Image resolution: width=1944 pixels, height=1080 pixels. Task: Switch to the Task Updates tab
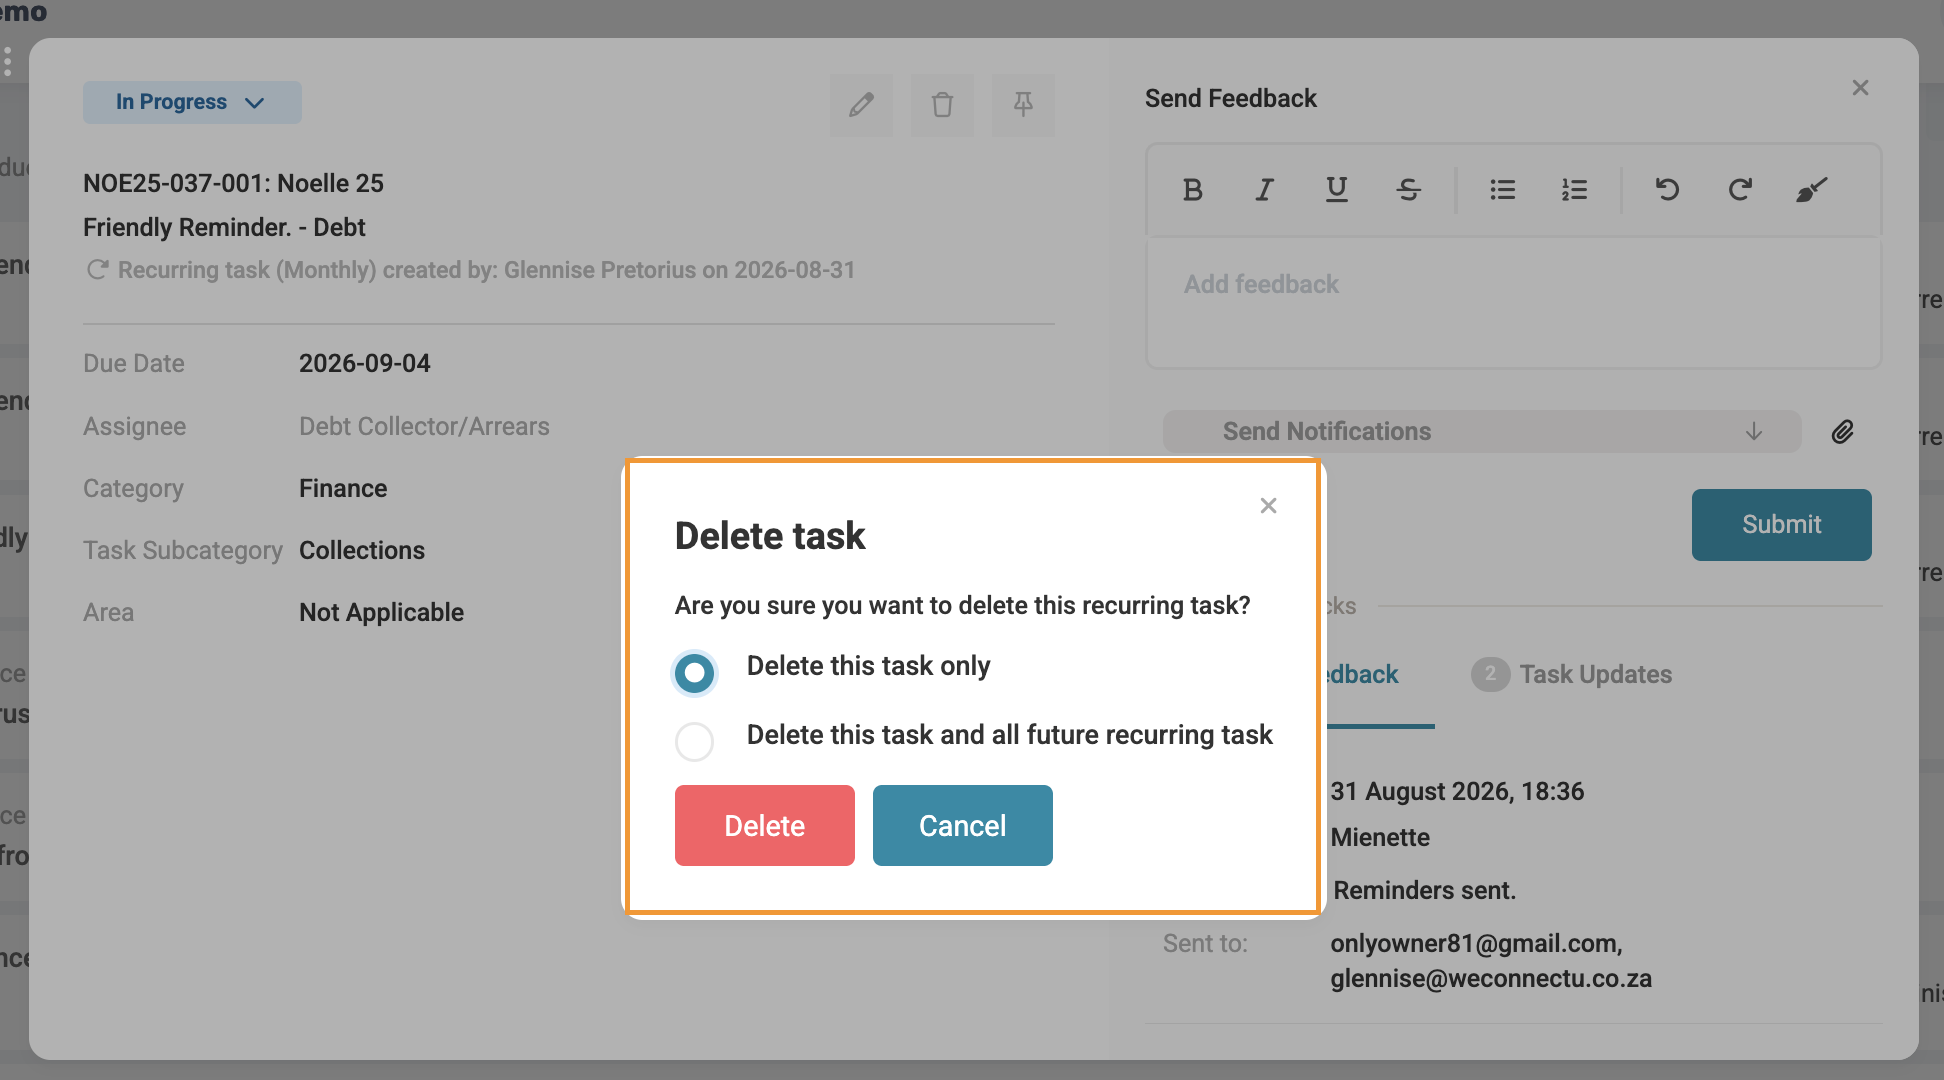[x=1572, y=674]
